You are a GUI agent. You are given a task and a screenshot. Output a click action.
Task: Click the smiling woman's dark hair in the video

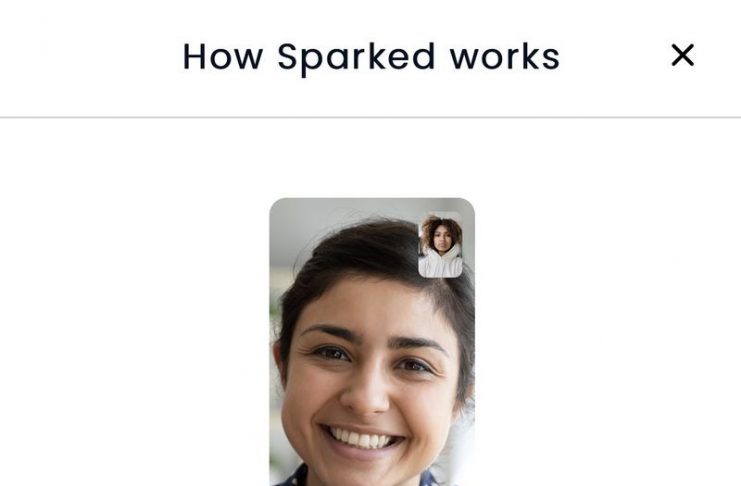click(359, 255)
